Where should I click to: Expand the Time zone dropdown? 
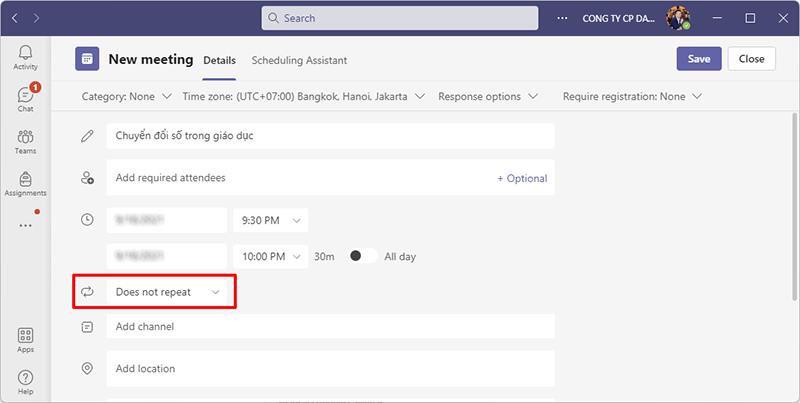(304, 97)
